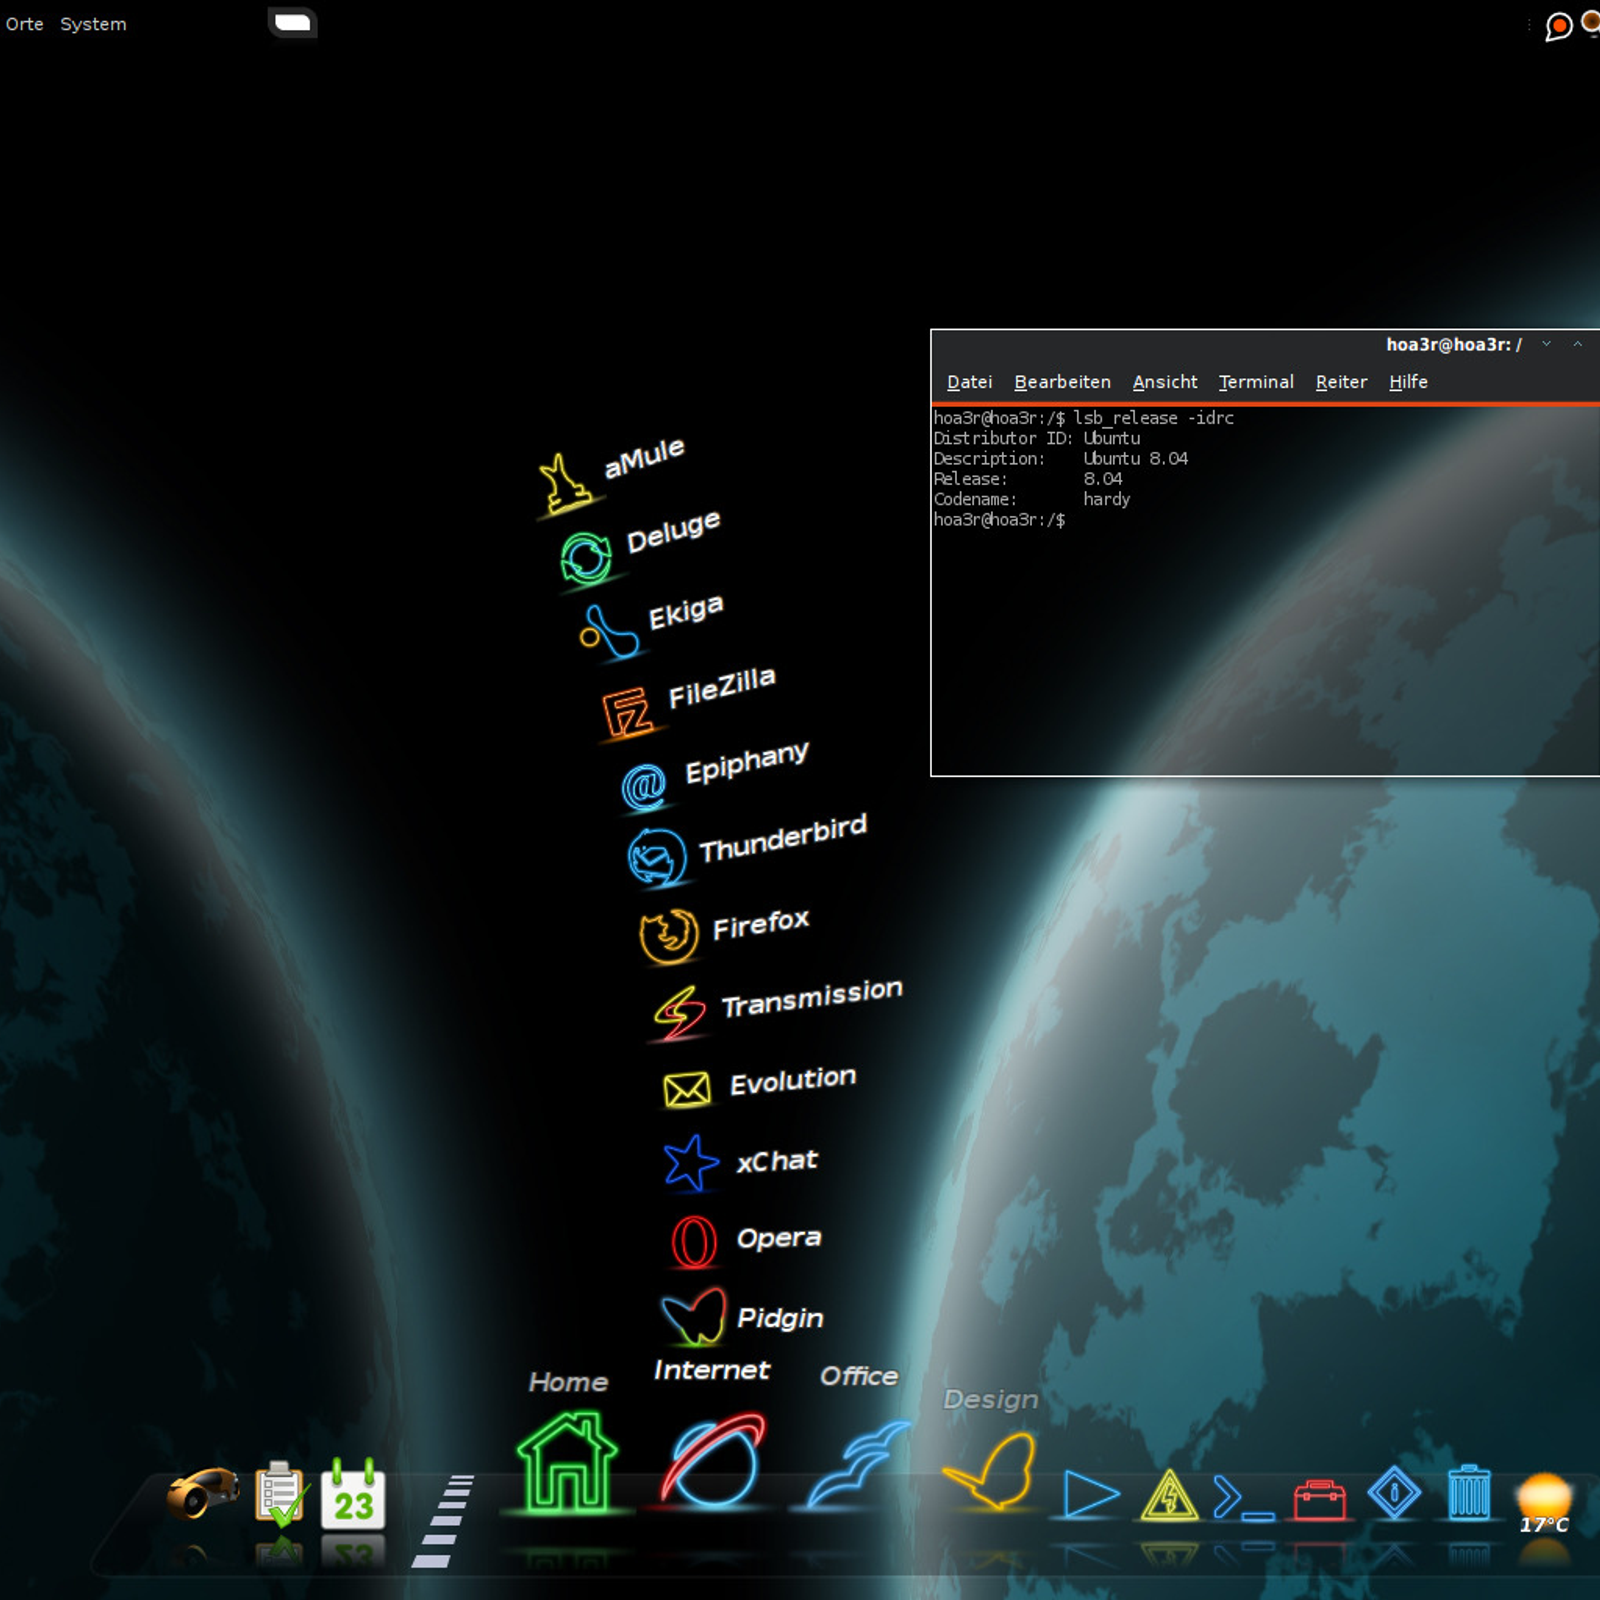
Task: Open Ansicht menu in terminal
Action: click(x=1164, y=382)
